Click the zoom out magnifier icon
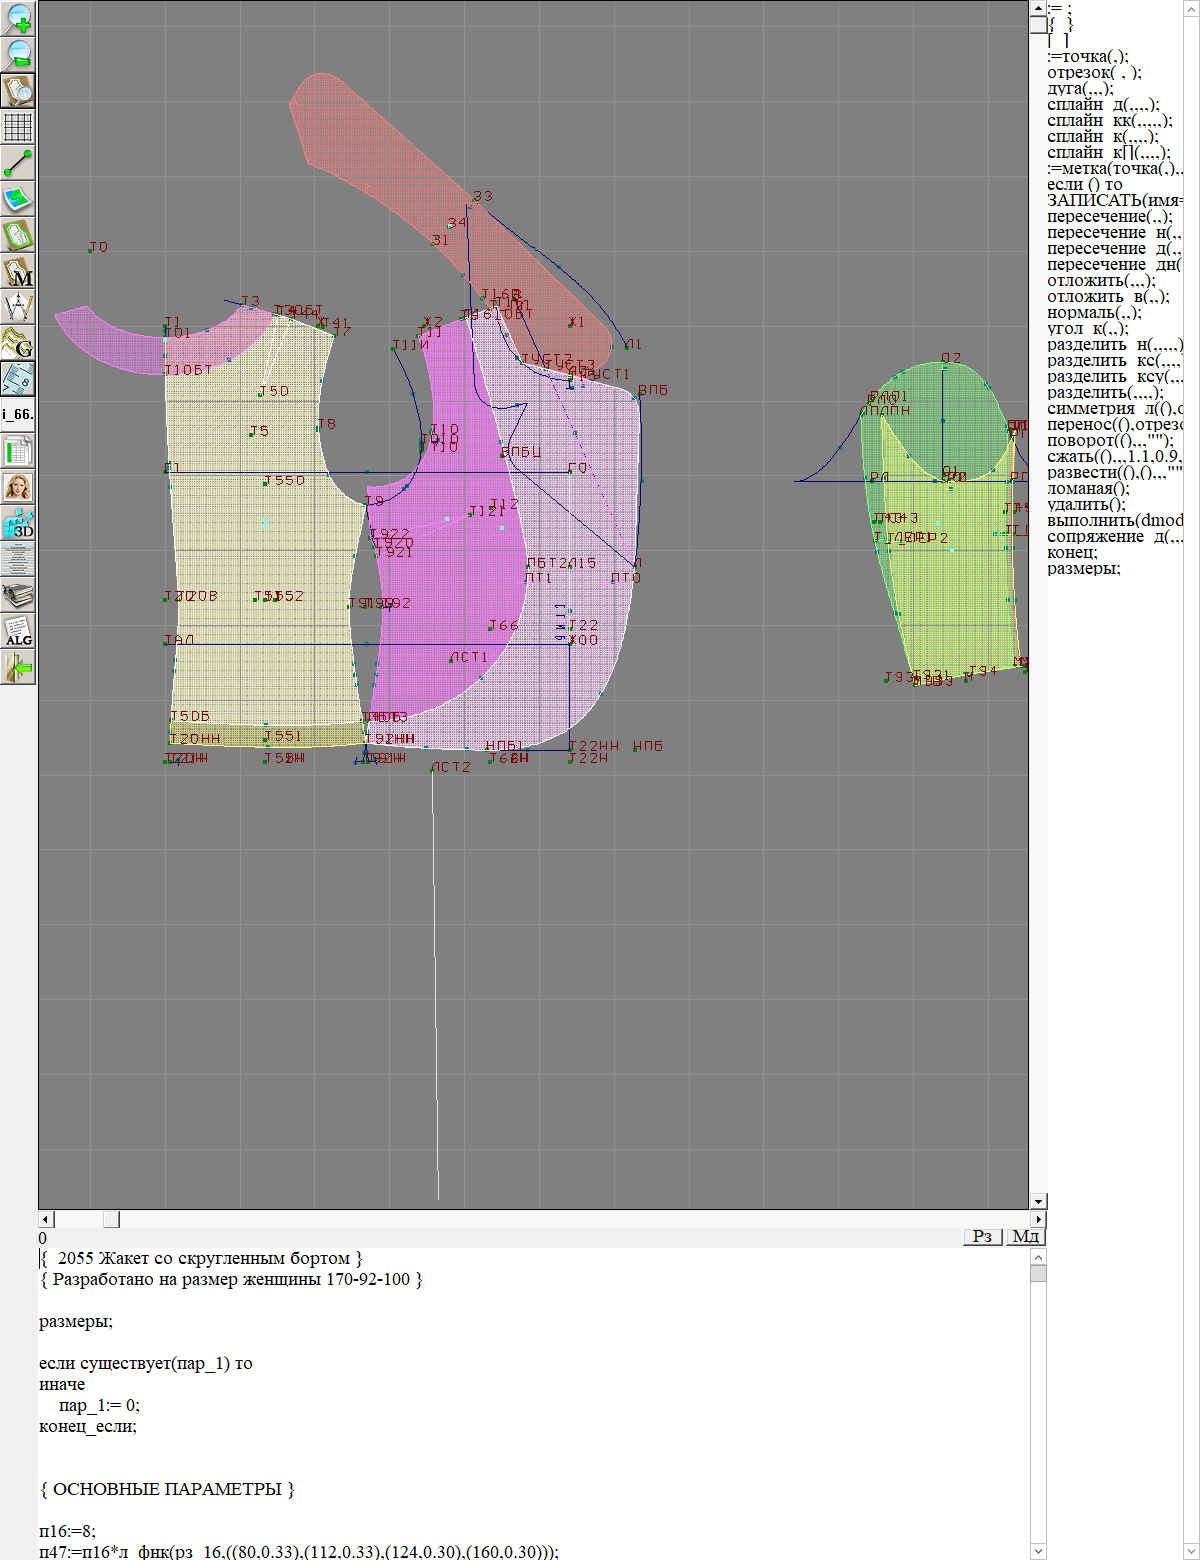The width and height of the screenshot is (1200, 1560). (x=18, y=54)
